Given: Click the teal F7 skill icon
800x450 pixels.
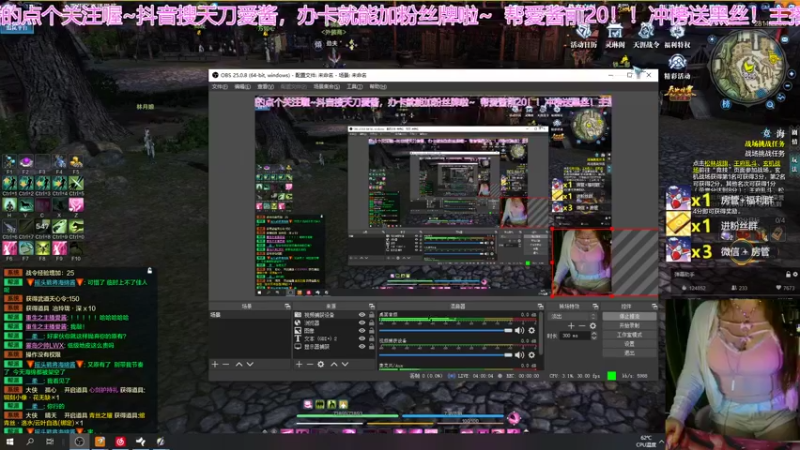Looking at the screenshot, I should point(26,248).
